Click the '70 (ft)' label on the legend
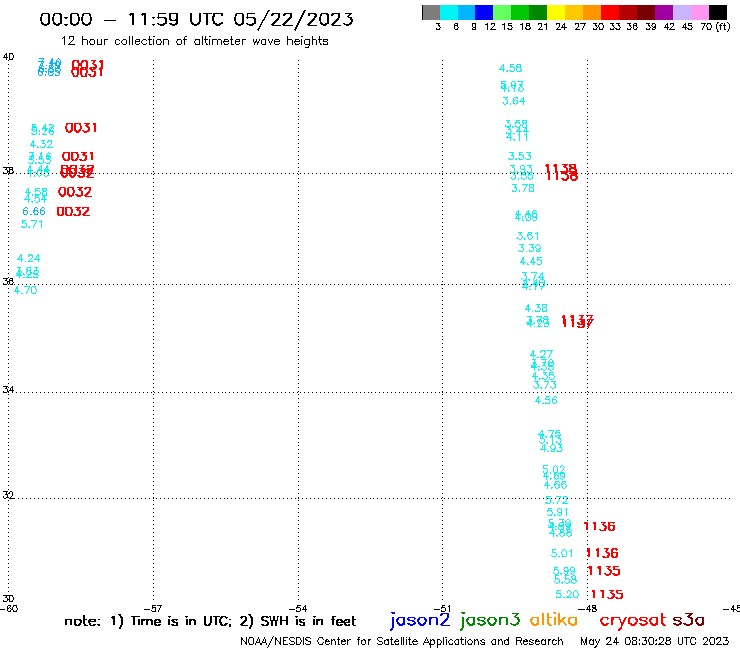This screenshot has width=740, height=650. pyautogui.click(x=715, y=26)
